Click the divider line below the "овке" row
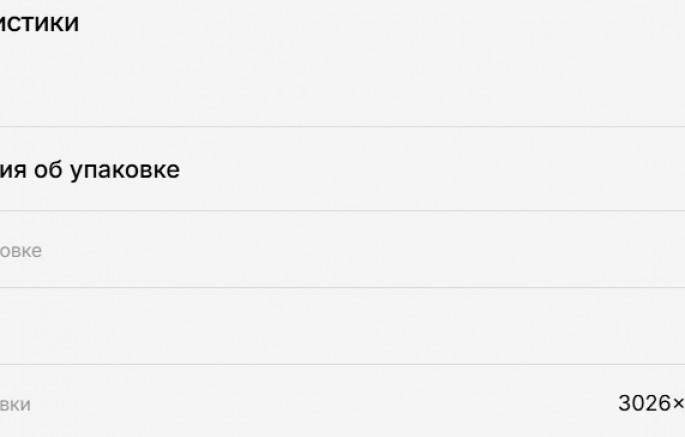The height and width of the screenshot is (437, 685). 342,287
